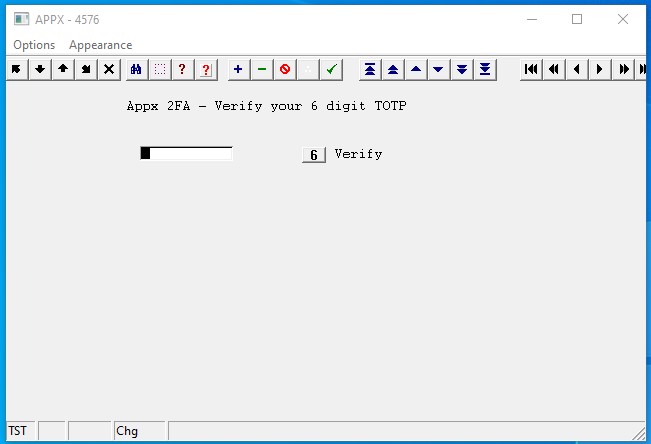651x444 pixels.
Task: Click the green checkmark accept icon
Action: pyautogui.click(x=332, y=69)
